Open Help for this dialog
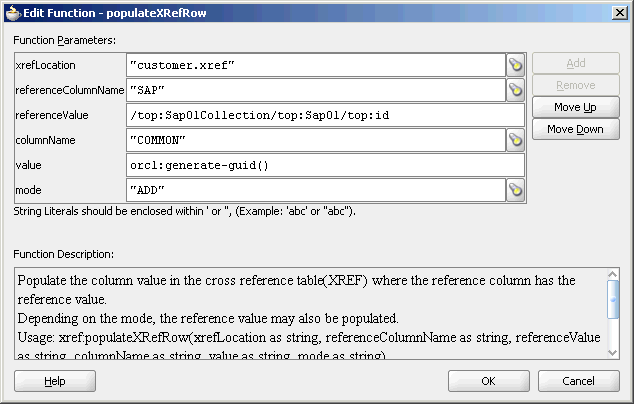This screenshot has height=404, width=634. (x=55, y=381)
